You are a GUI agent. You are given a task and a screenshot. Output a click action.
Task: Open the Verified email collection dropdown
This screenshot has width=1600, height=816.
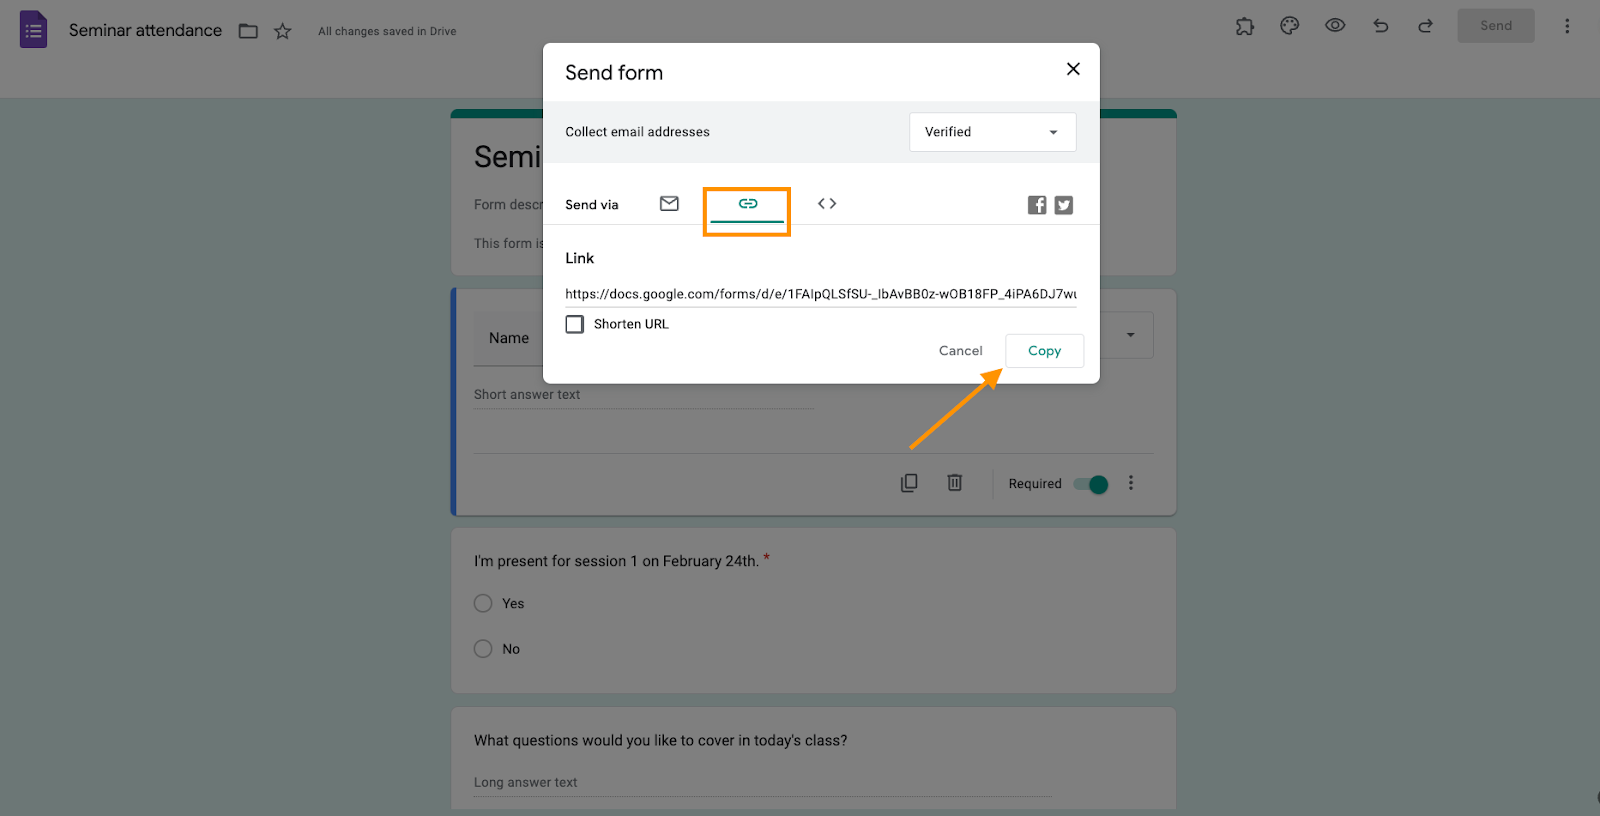(992, 132)
